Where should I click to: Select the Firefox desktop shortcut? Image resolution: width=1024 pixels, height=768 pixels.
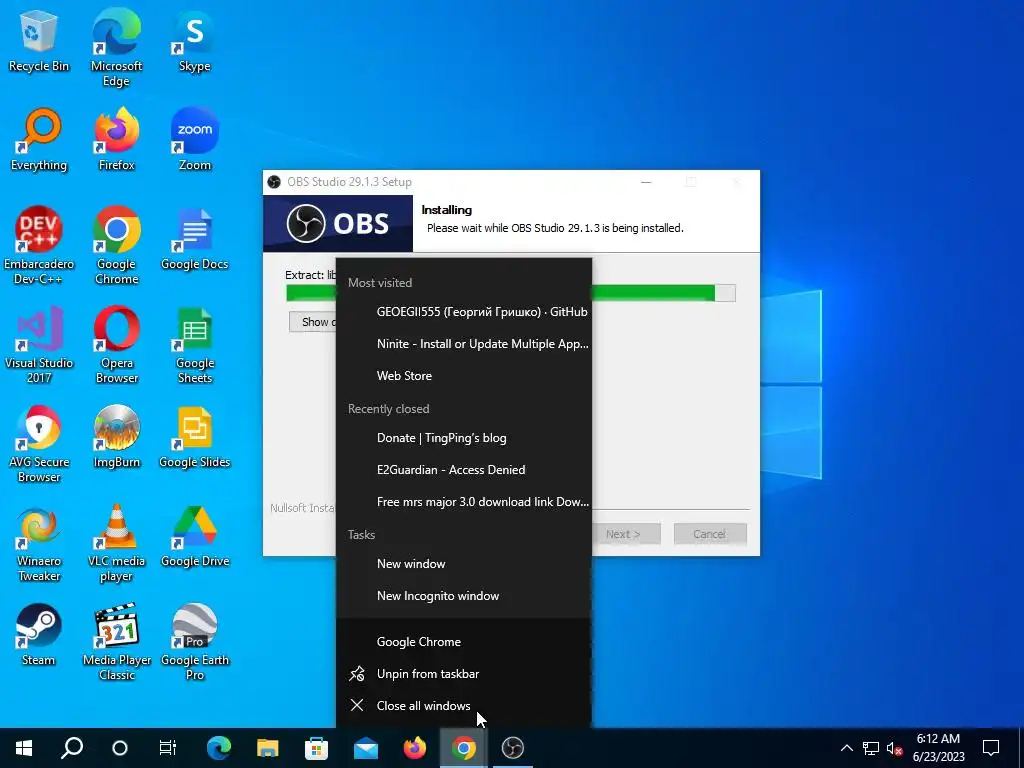[116, 140]
